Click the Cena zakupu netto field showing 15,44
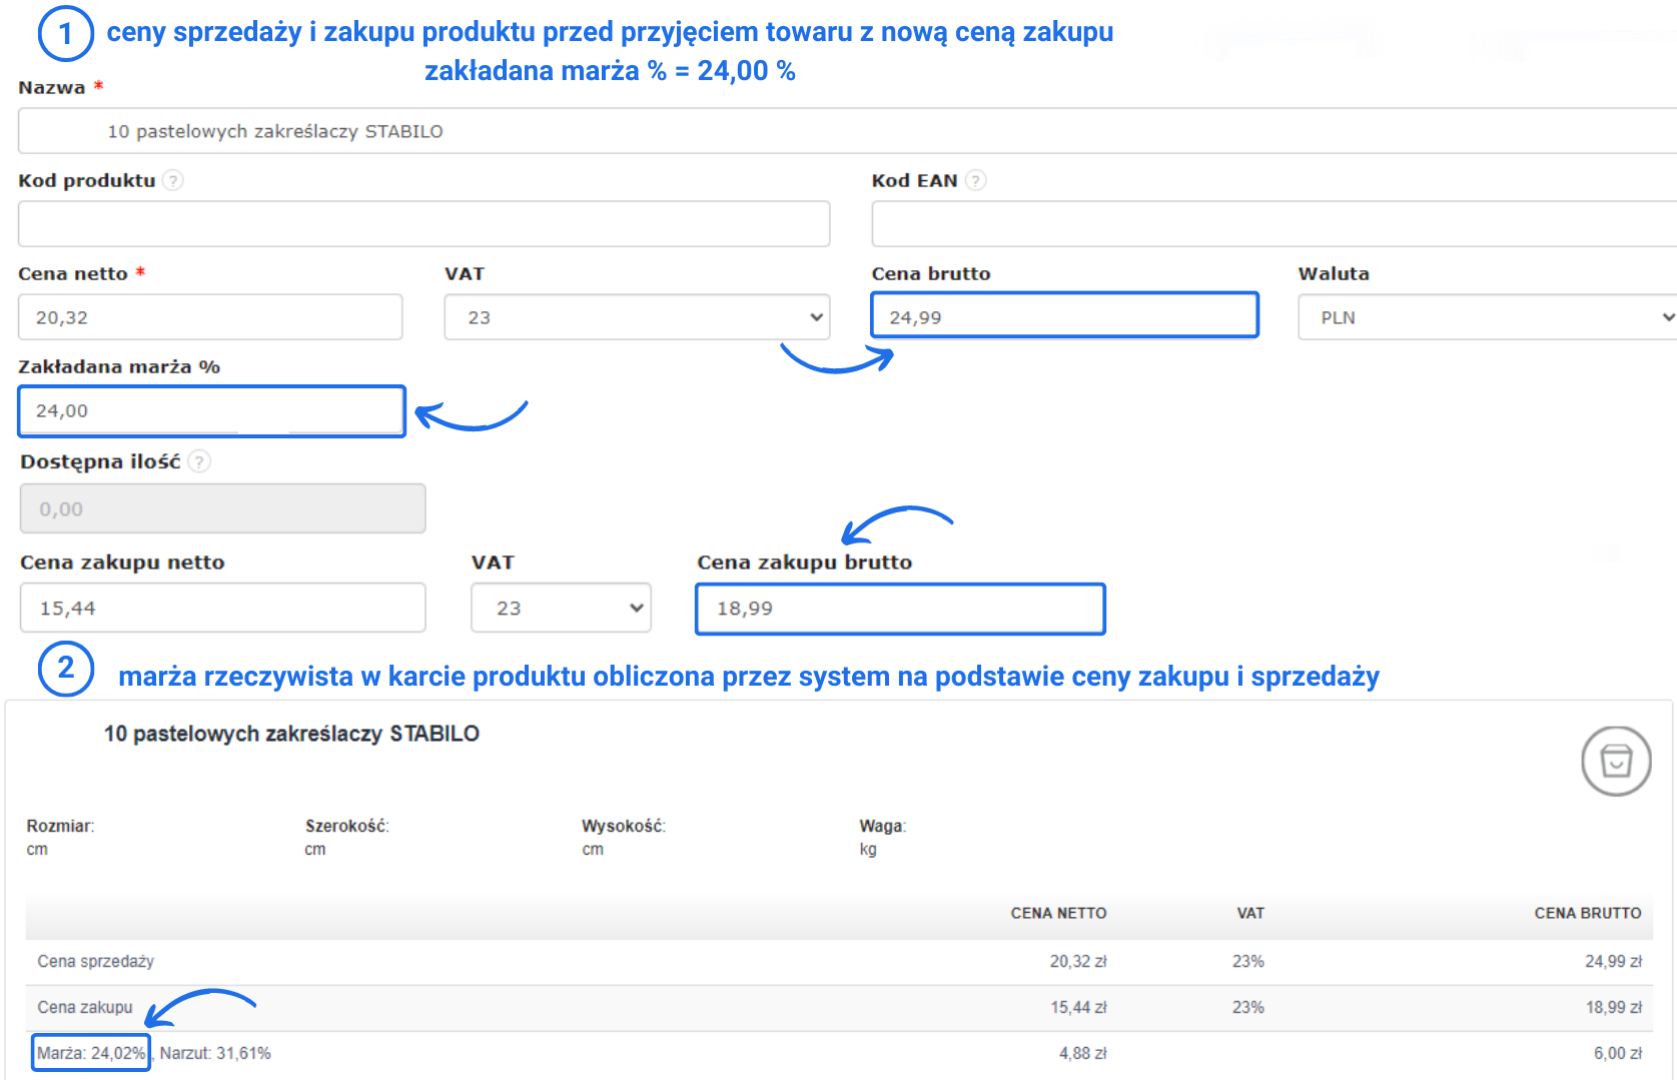1677x1080 pixels. pos(222,607)
